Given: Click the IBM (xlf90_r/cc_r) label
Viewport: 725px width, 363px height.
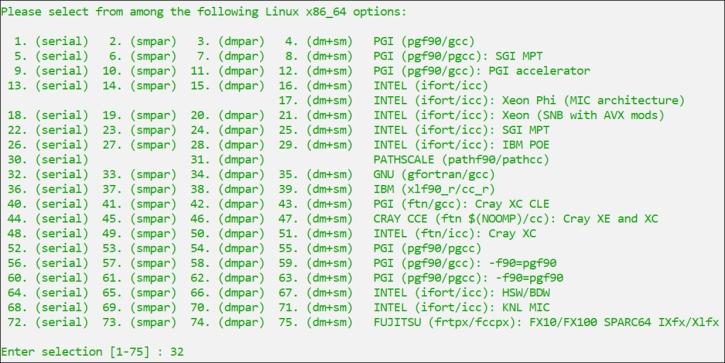Looking at the screenshot, I should (x=434, y=189).
